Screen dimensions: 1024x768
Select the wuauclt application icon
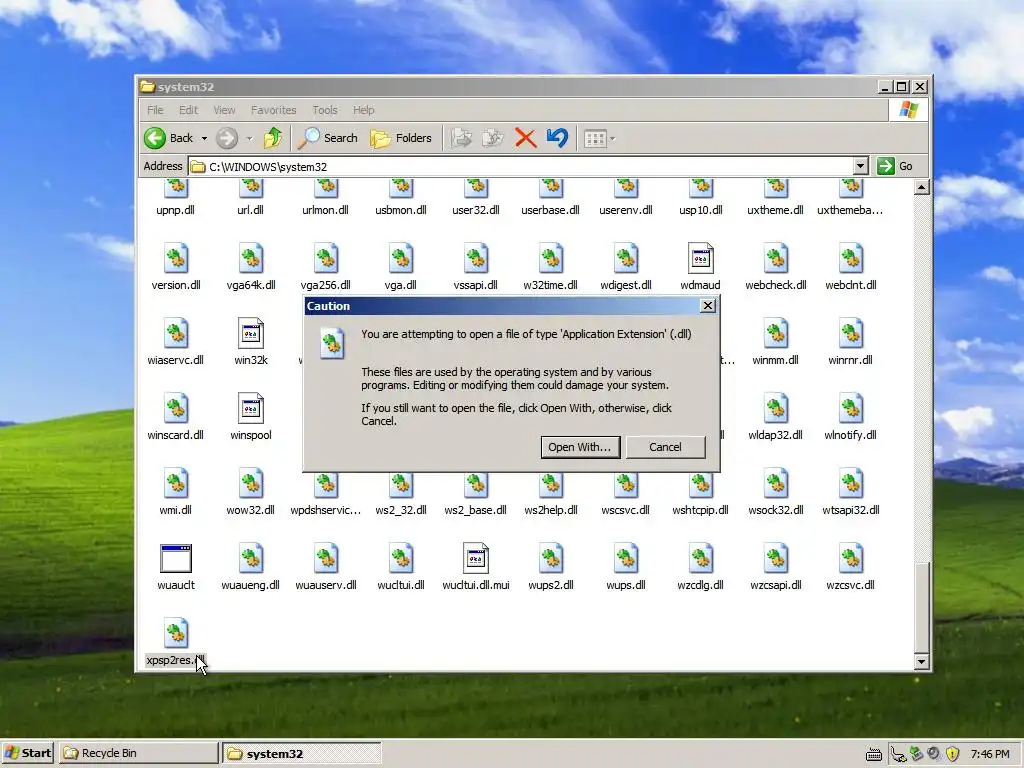pos(176,558)
